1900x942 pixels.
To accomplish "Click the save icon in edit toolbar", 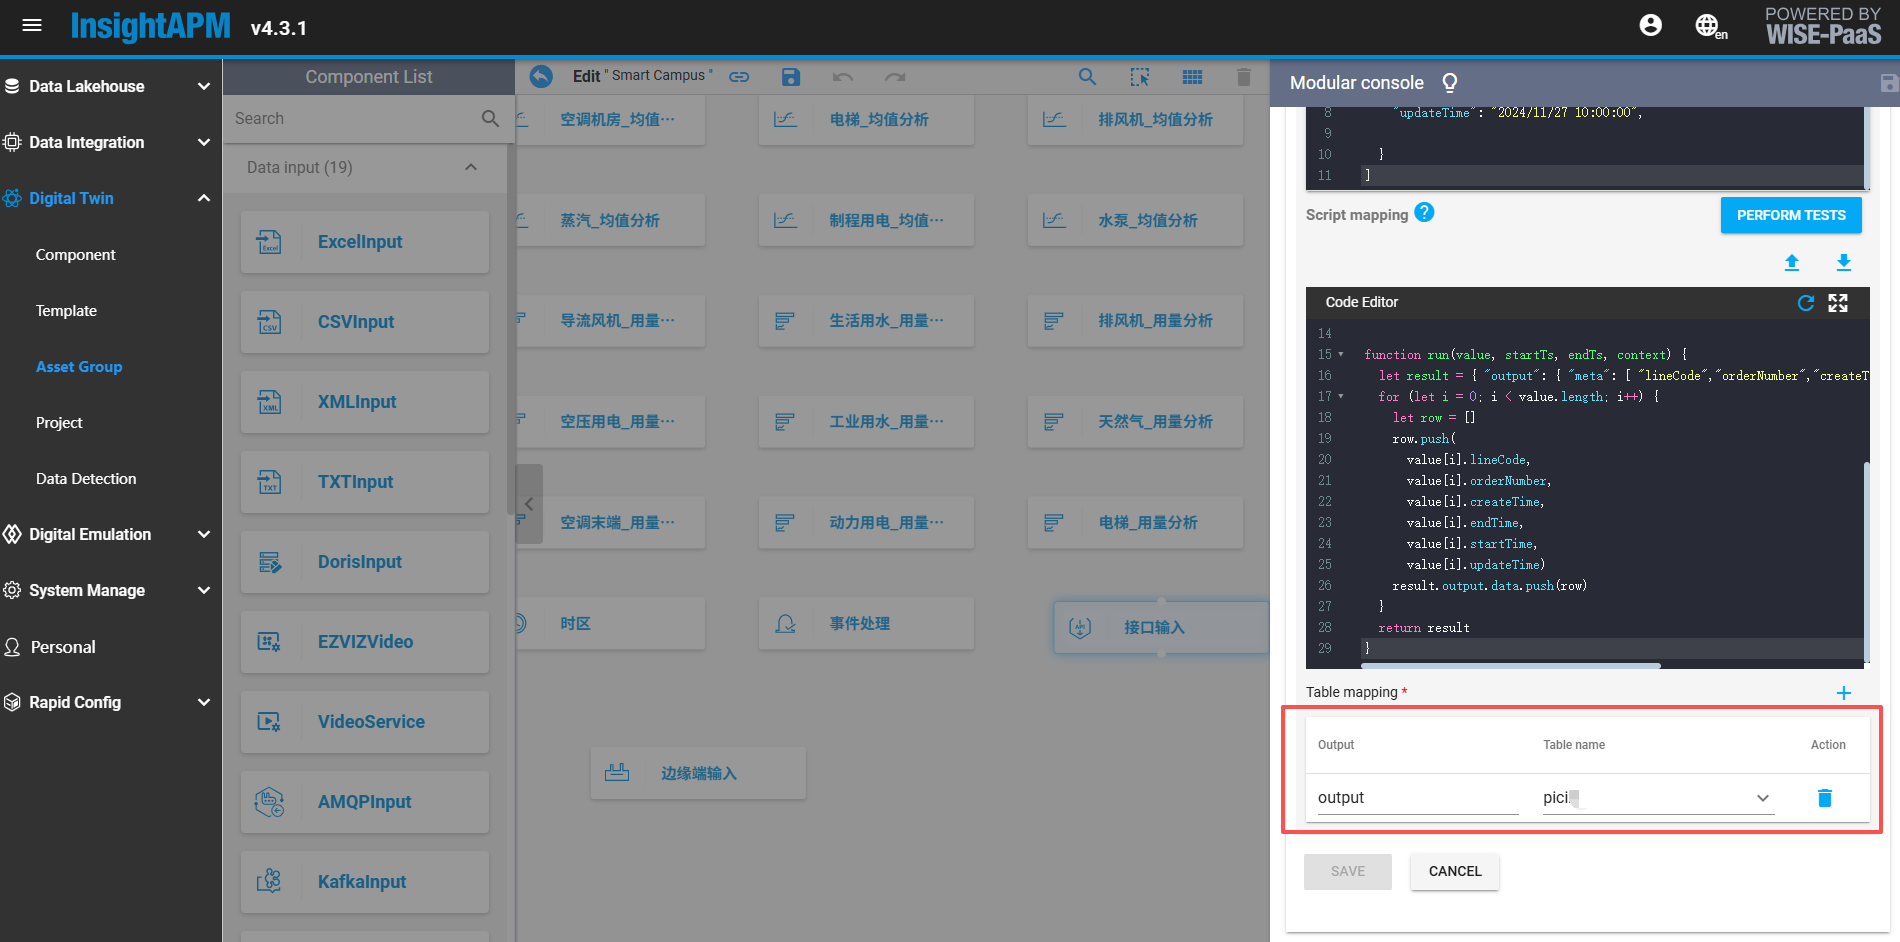I will (790, 77).
